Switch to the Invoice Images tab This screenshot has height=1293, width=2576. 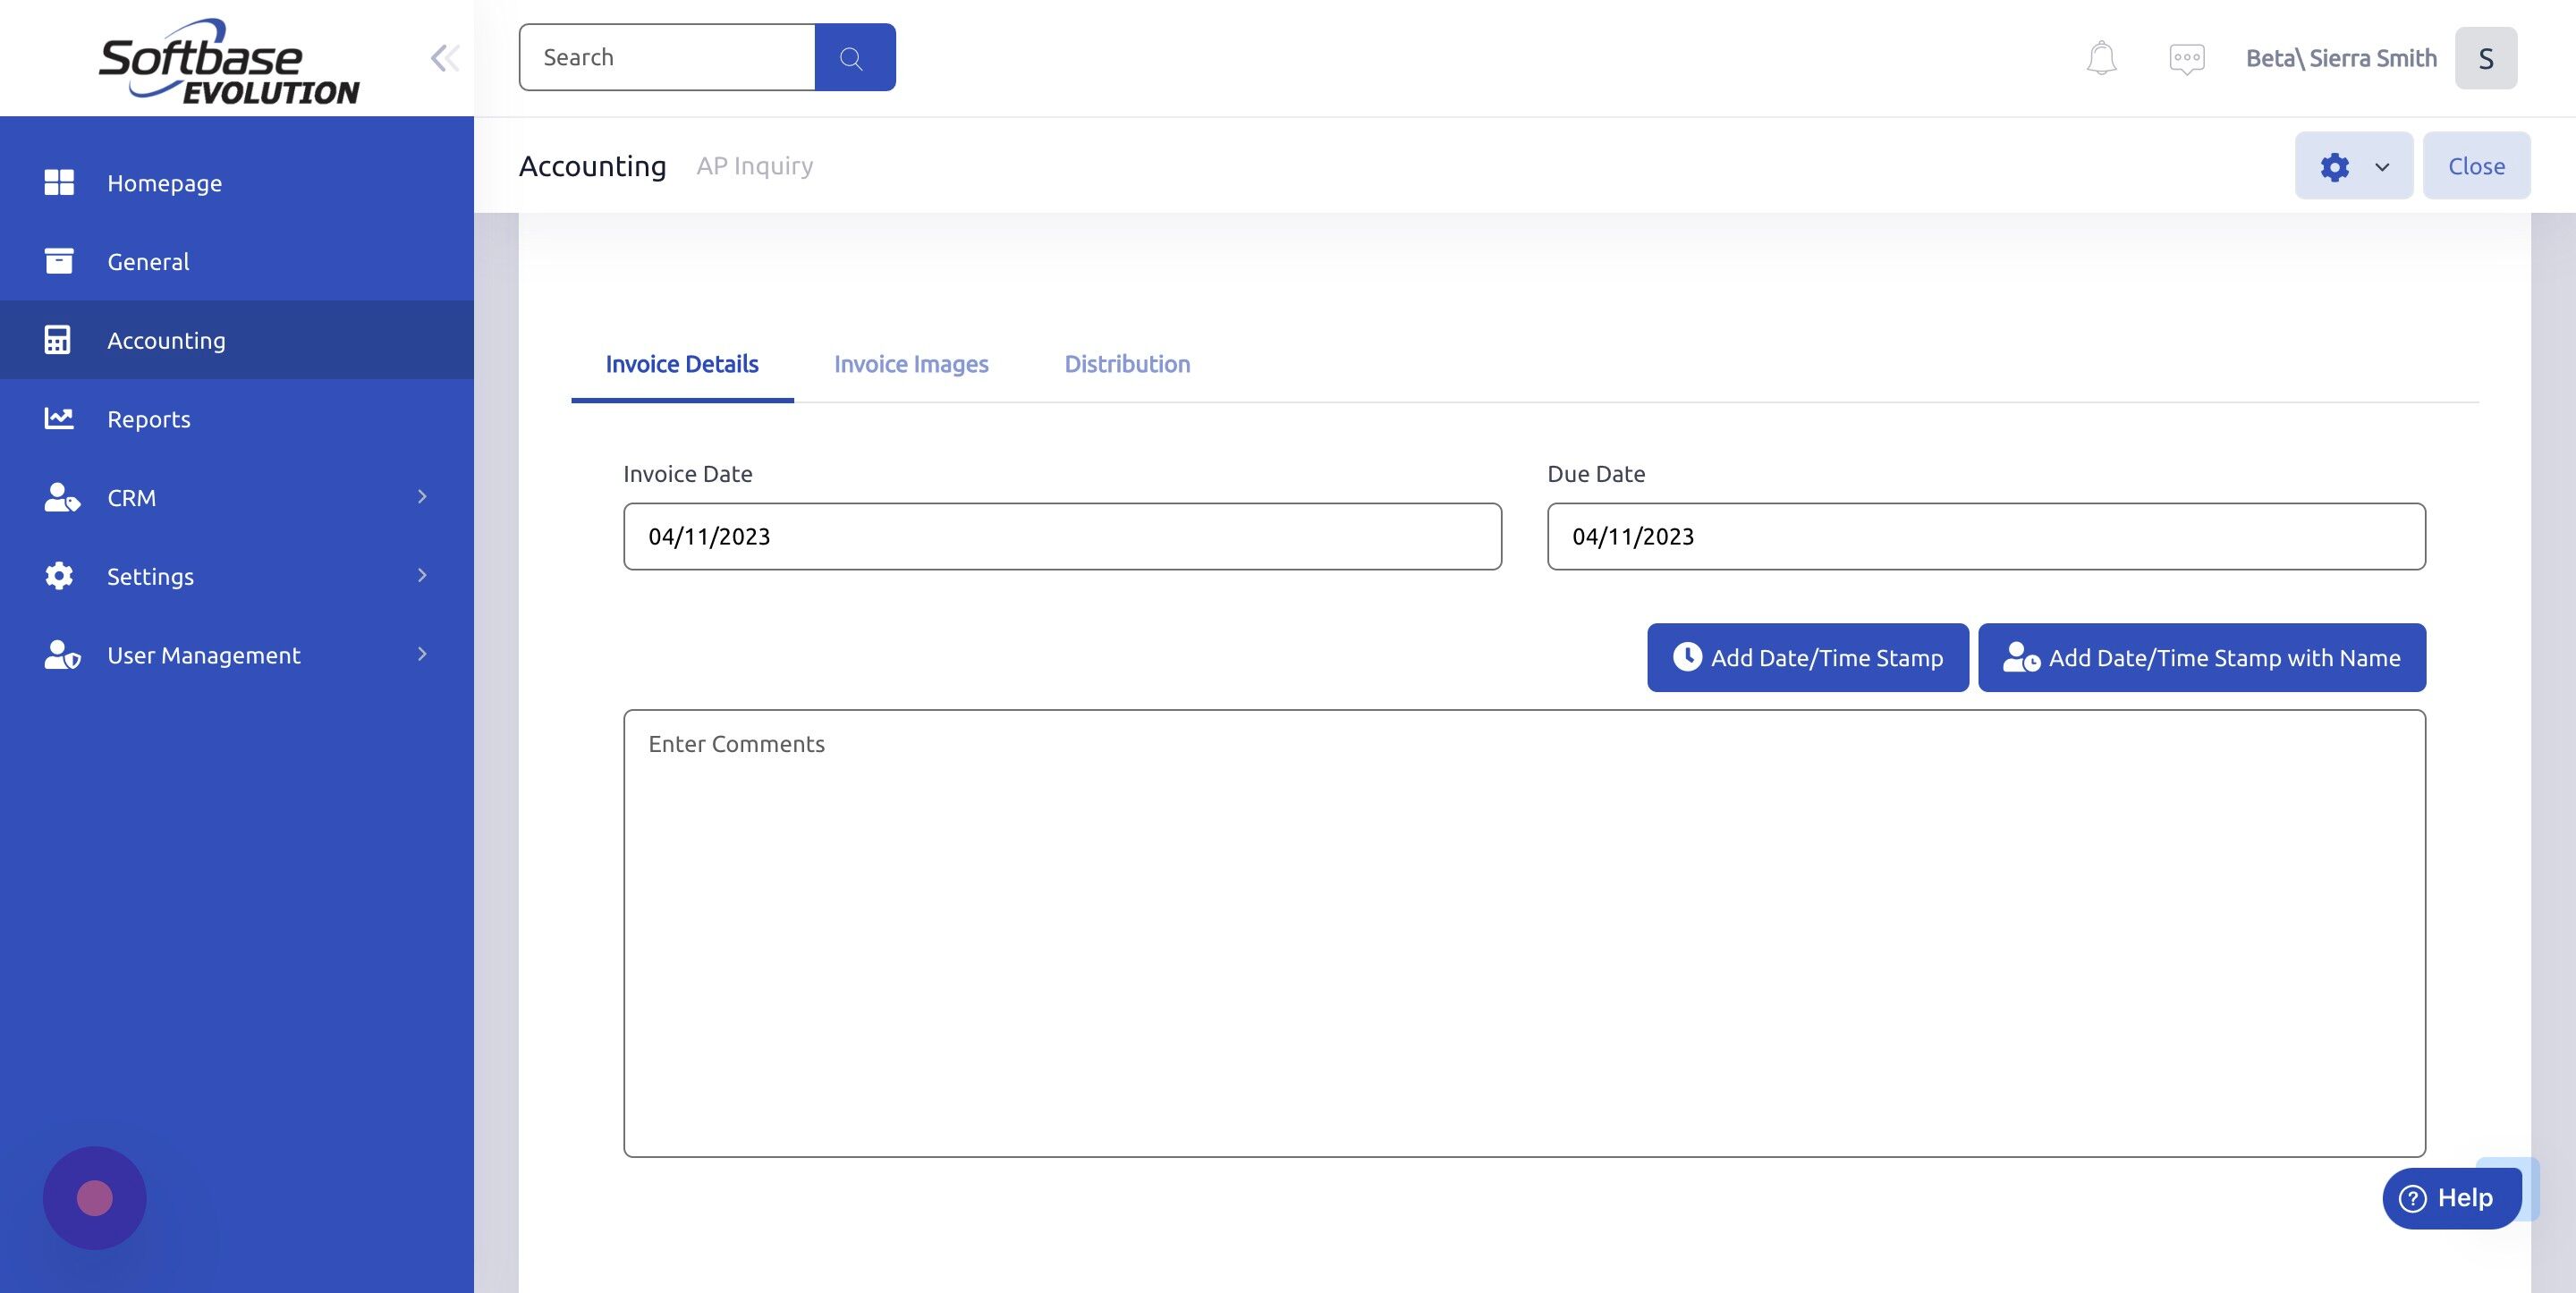click(x=911, y=364)
